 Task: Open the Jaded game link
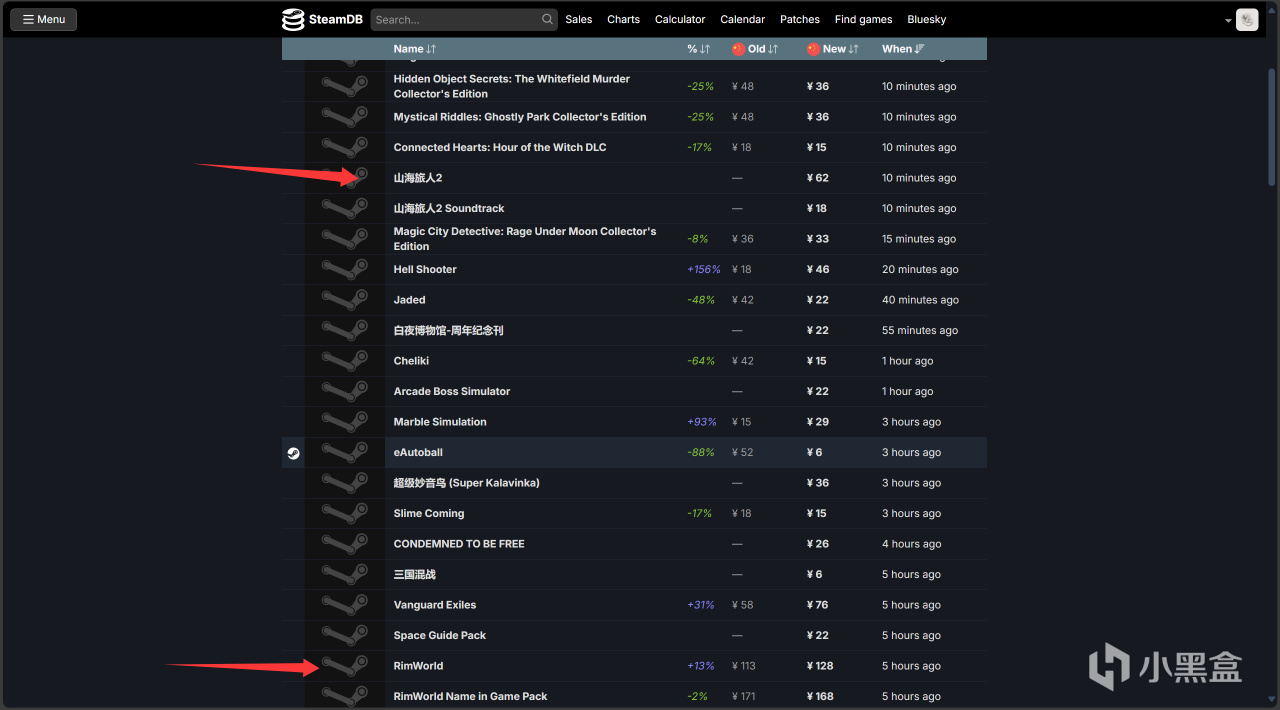click(409, 300)
